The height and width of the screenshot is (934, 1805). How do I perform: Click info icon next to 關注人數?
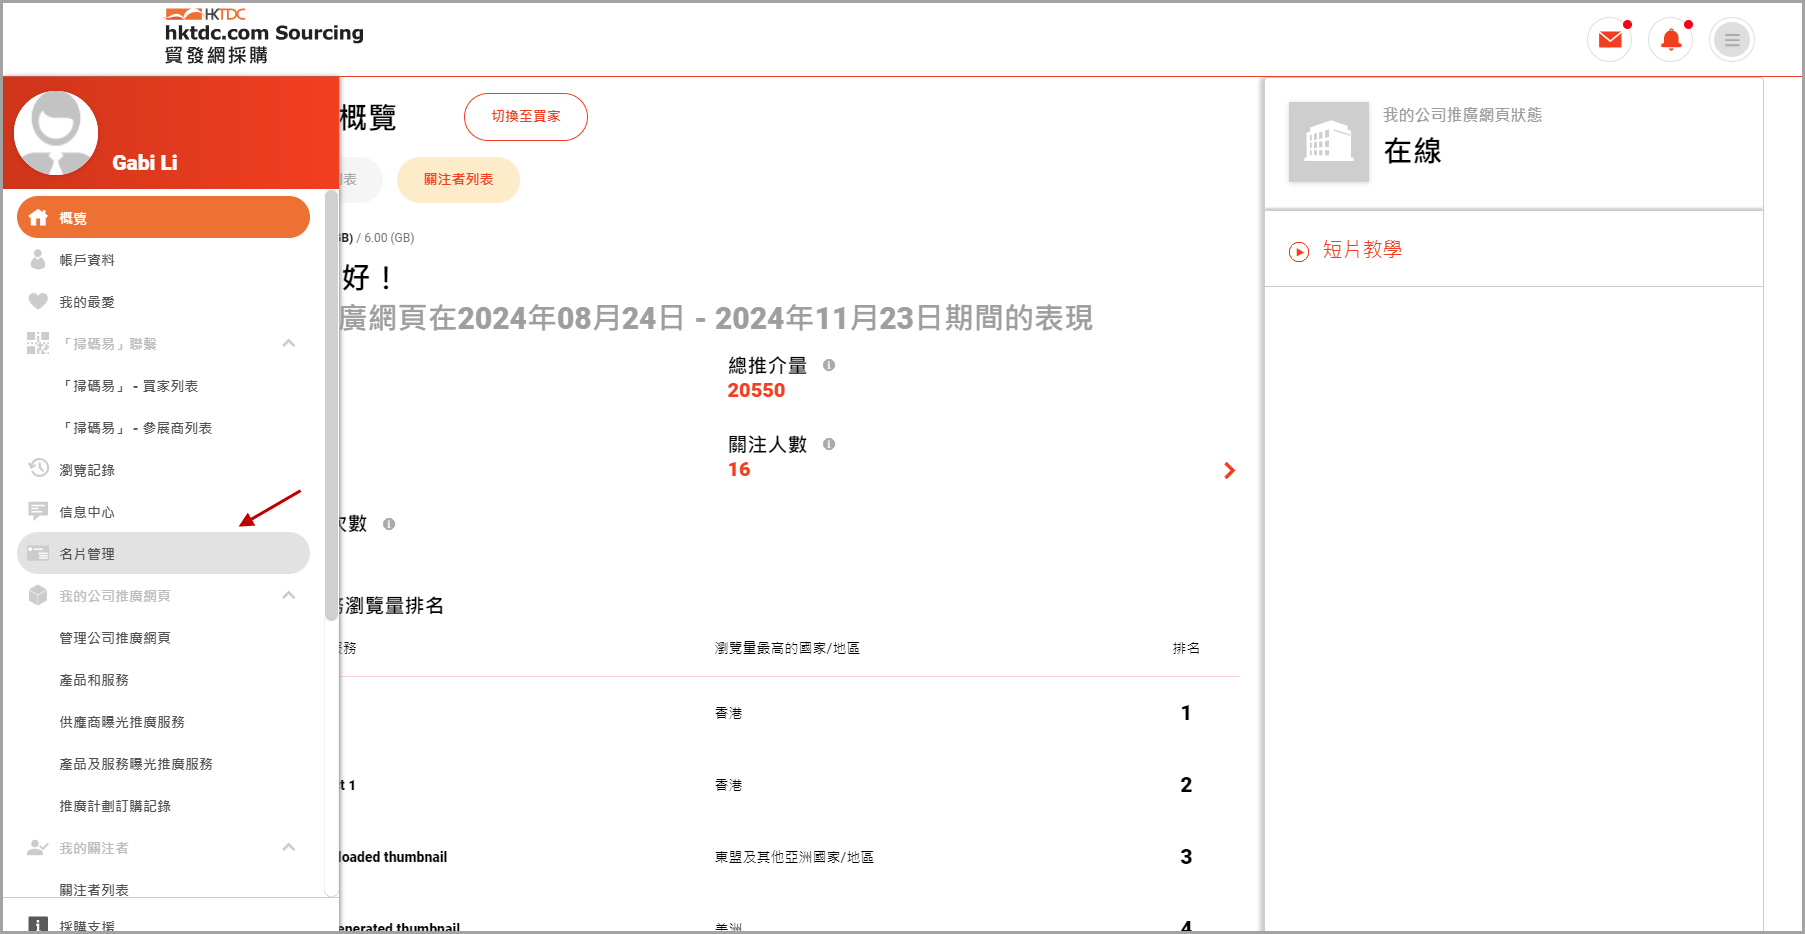[x=829, y=444]
